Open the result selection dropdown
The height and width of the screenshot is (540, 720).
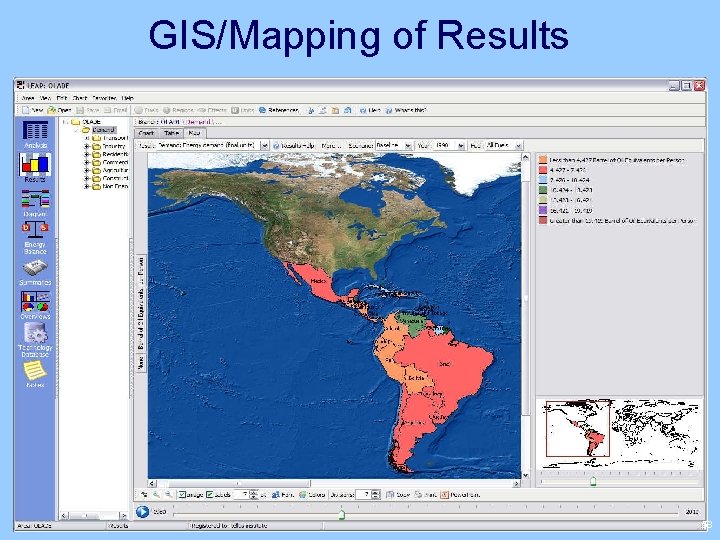[265, 145]
